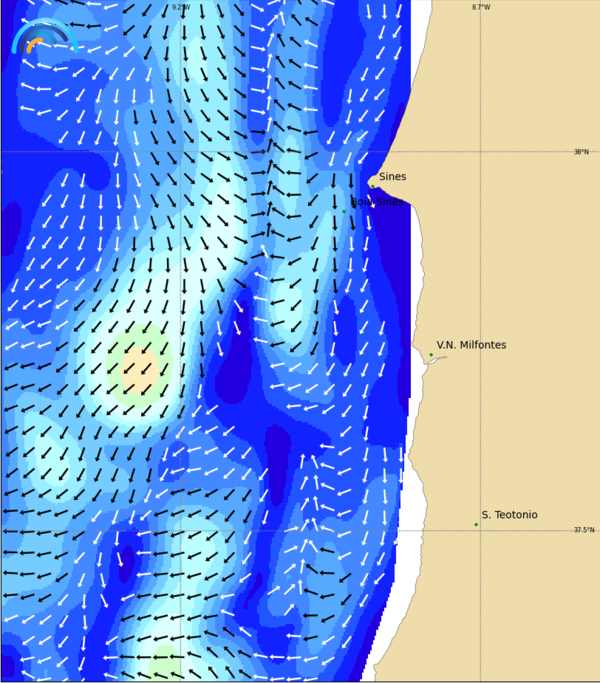
Task: Click the 38°N latitude label
Action: coord(581,152)
